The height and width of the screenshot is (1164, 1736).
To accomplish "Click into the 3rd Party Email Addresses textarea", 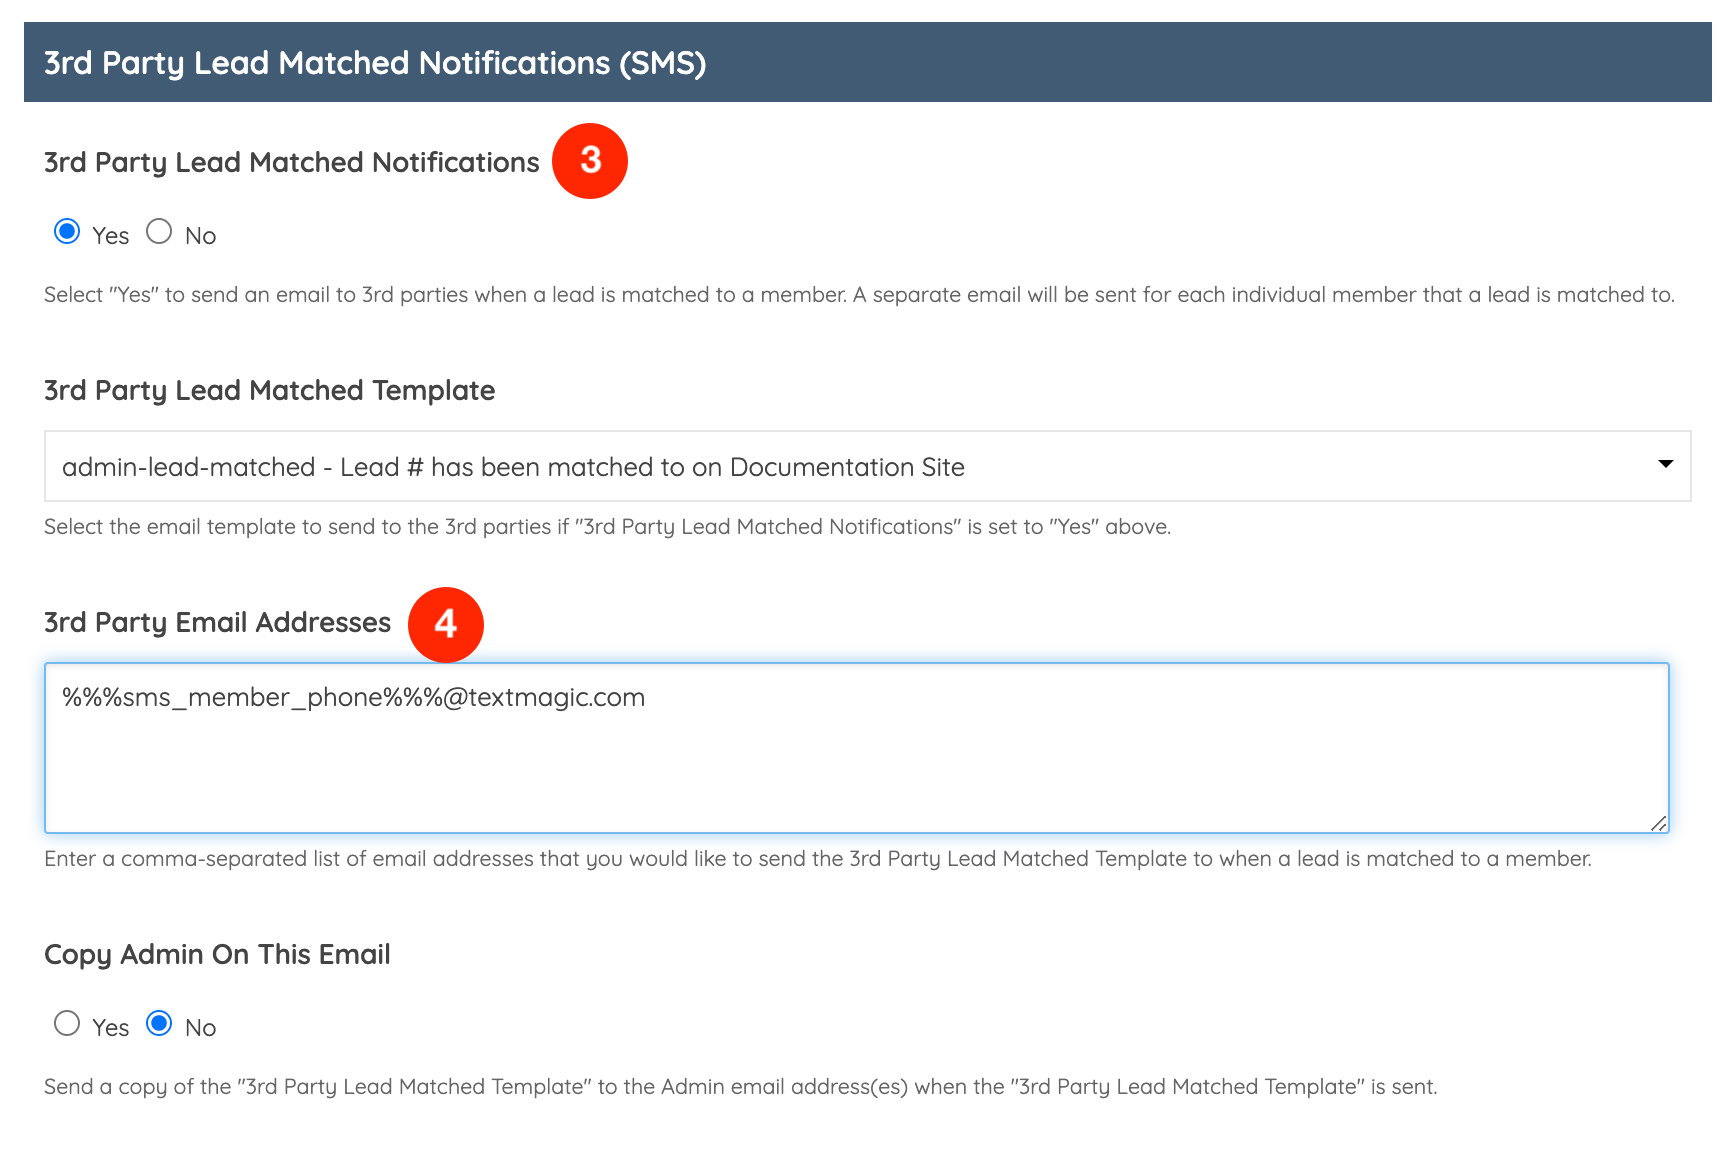I will 856,748.
